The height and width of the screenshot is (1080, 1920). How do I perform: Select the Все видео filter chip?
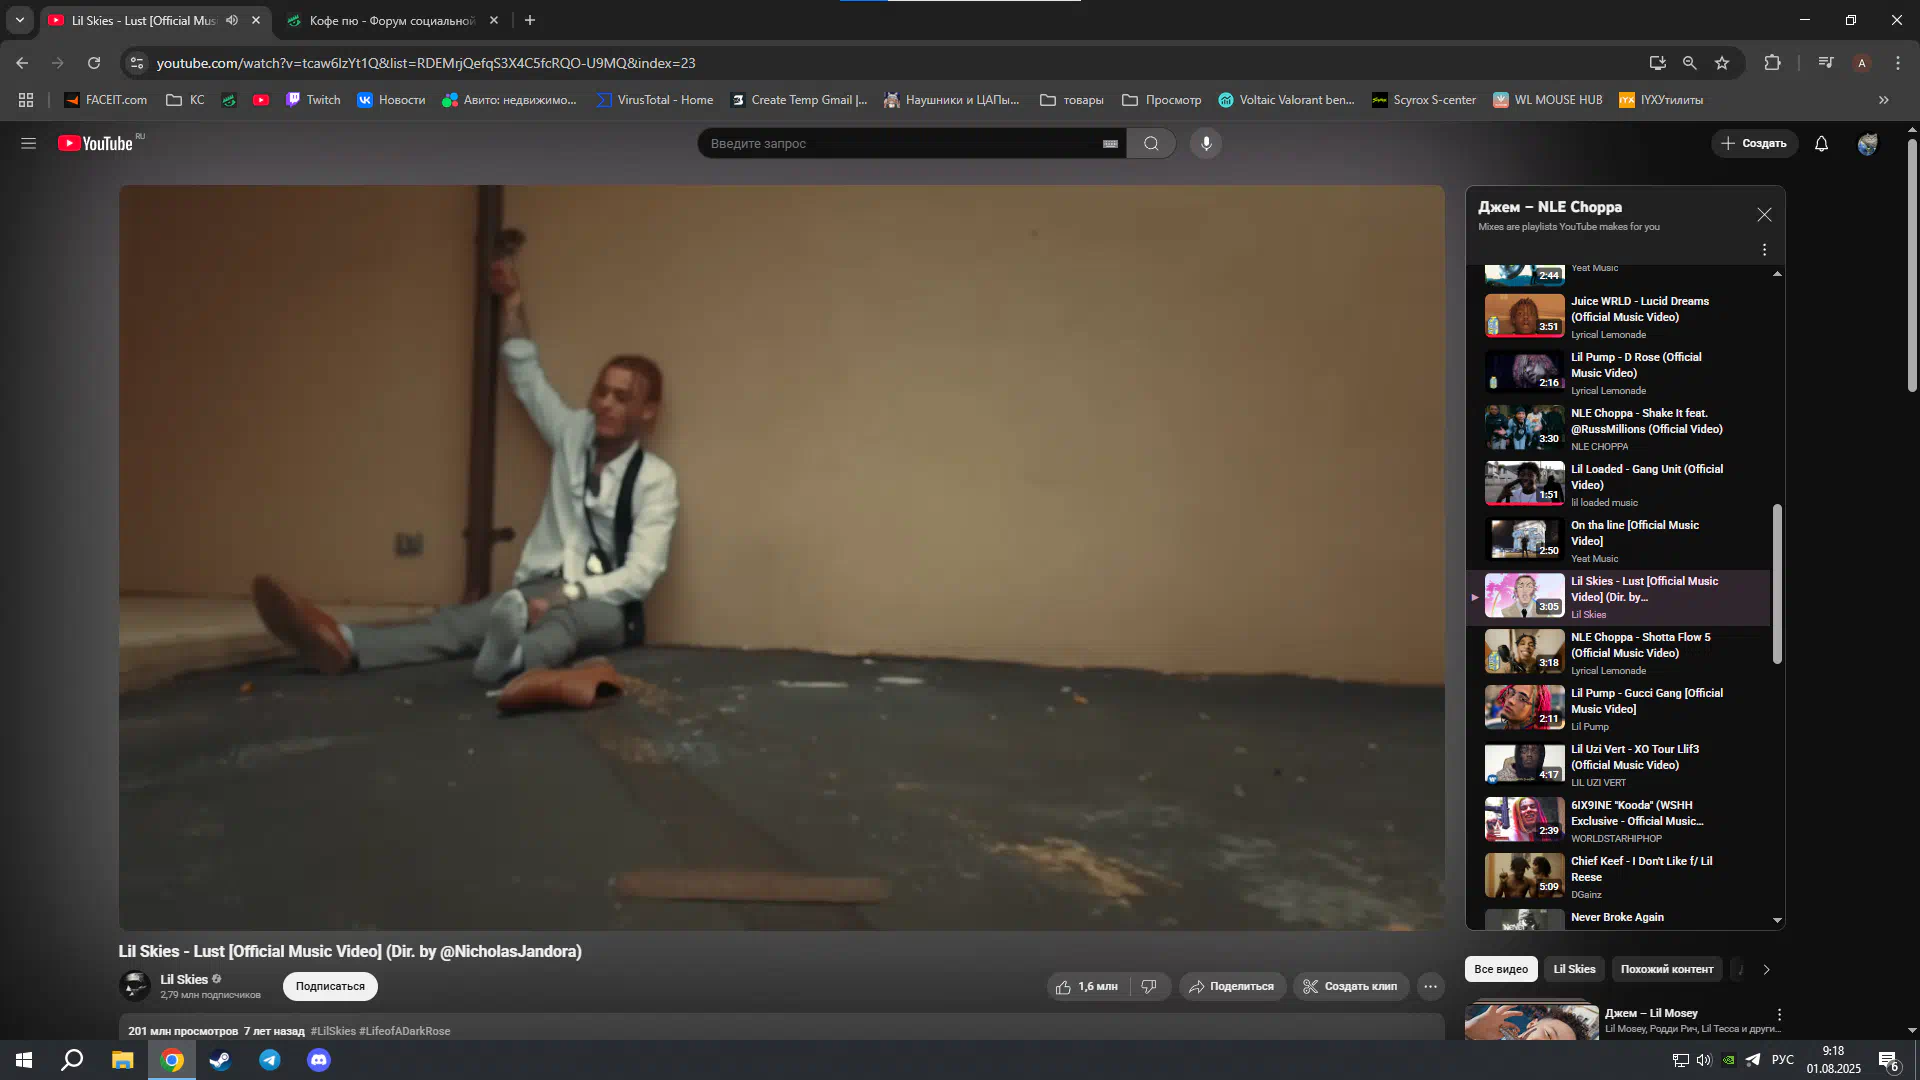[1501, 969]
